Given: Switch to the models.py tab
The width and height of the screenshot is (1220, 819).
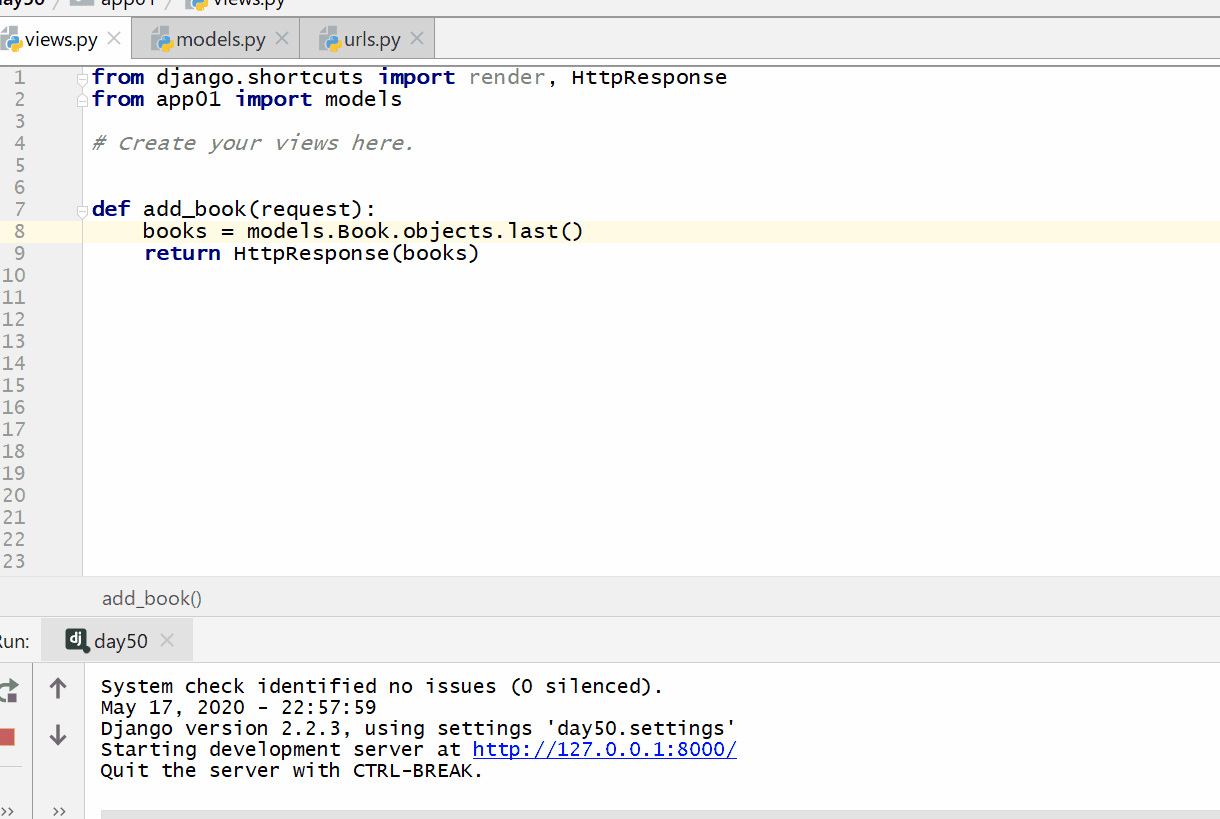Looking at the screenshot, I should (x=220, y=40).
